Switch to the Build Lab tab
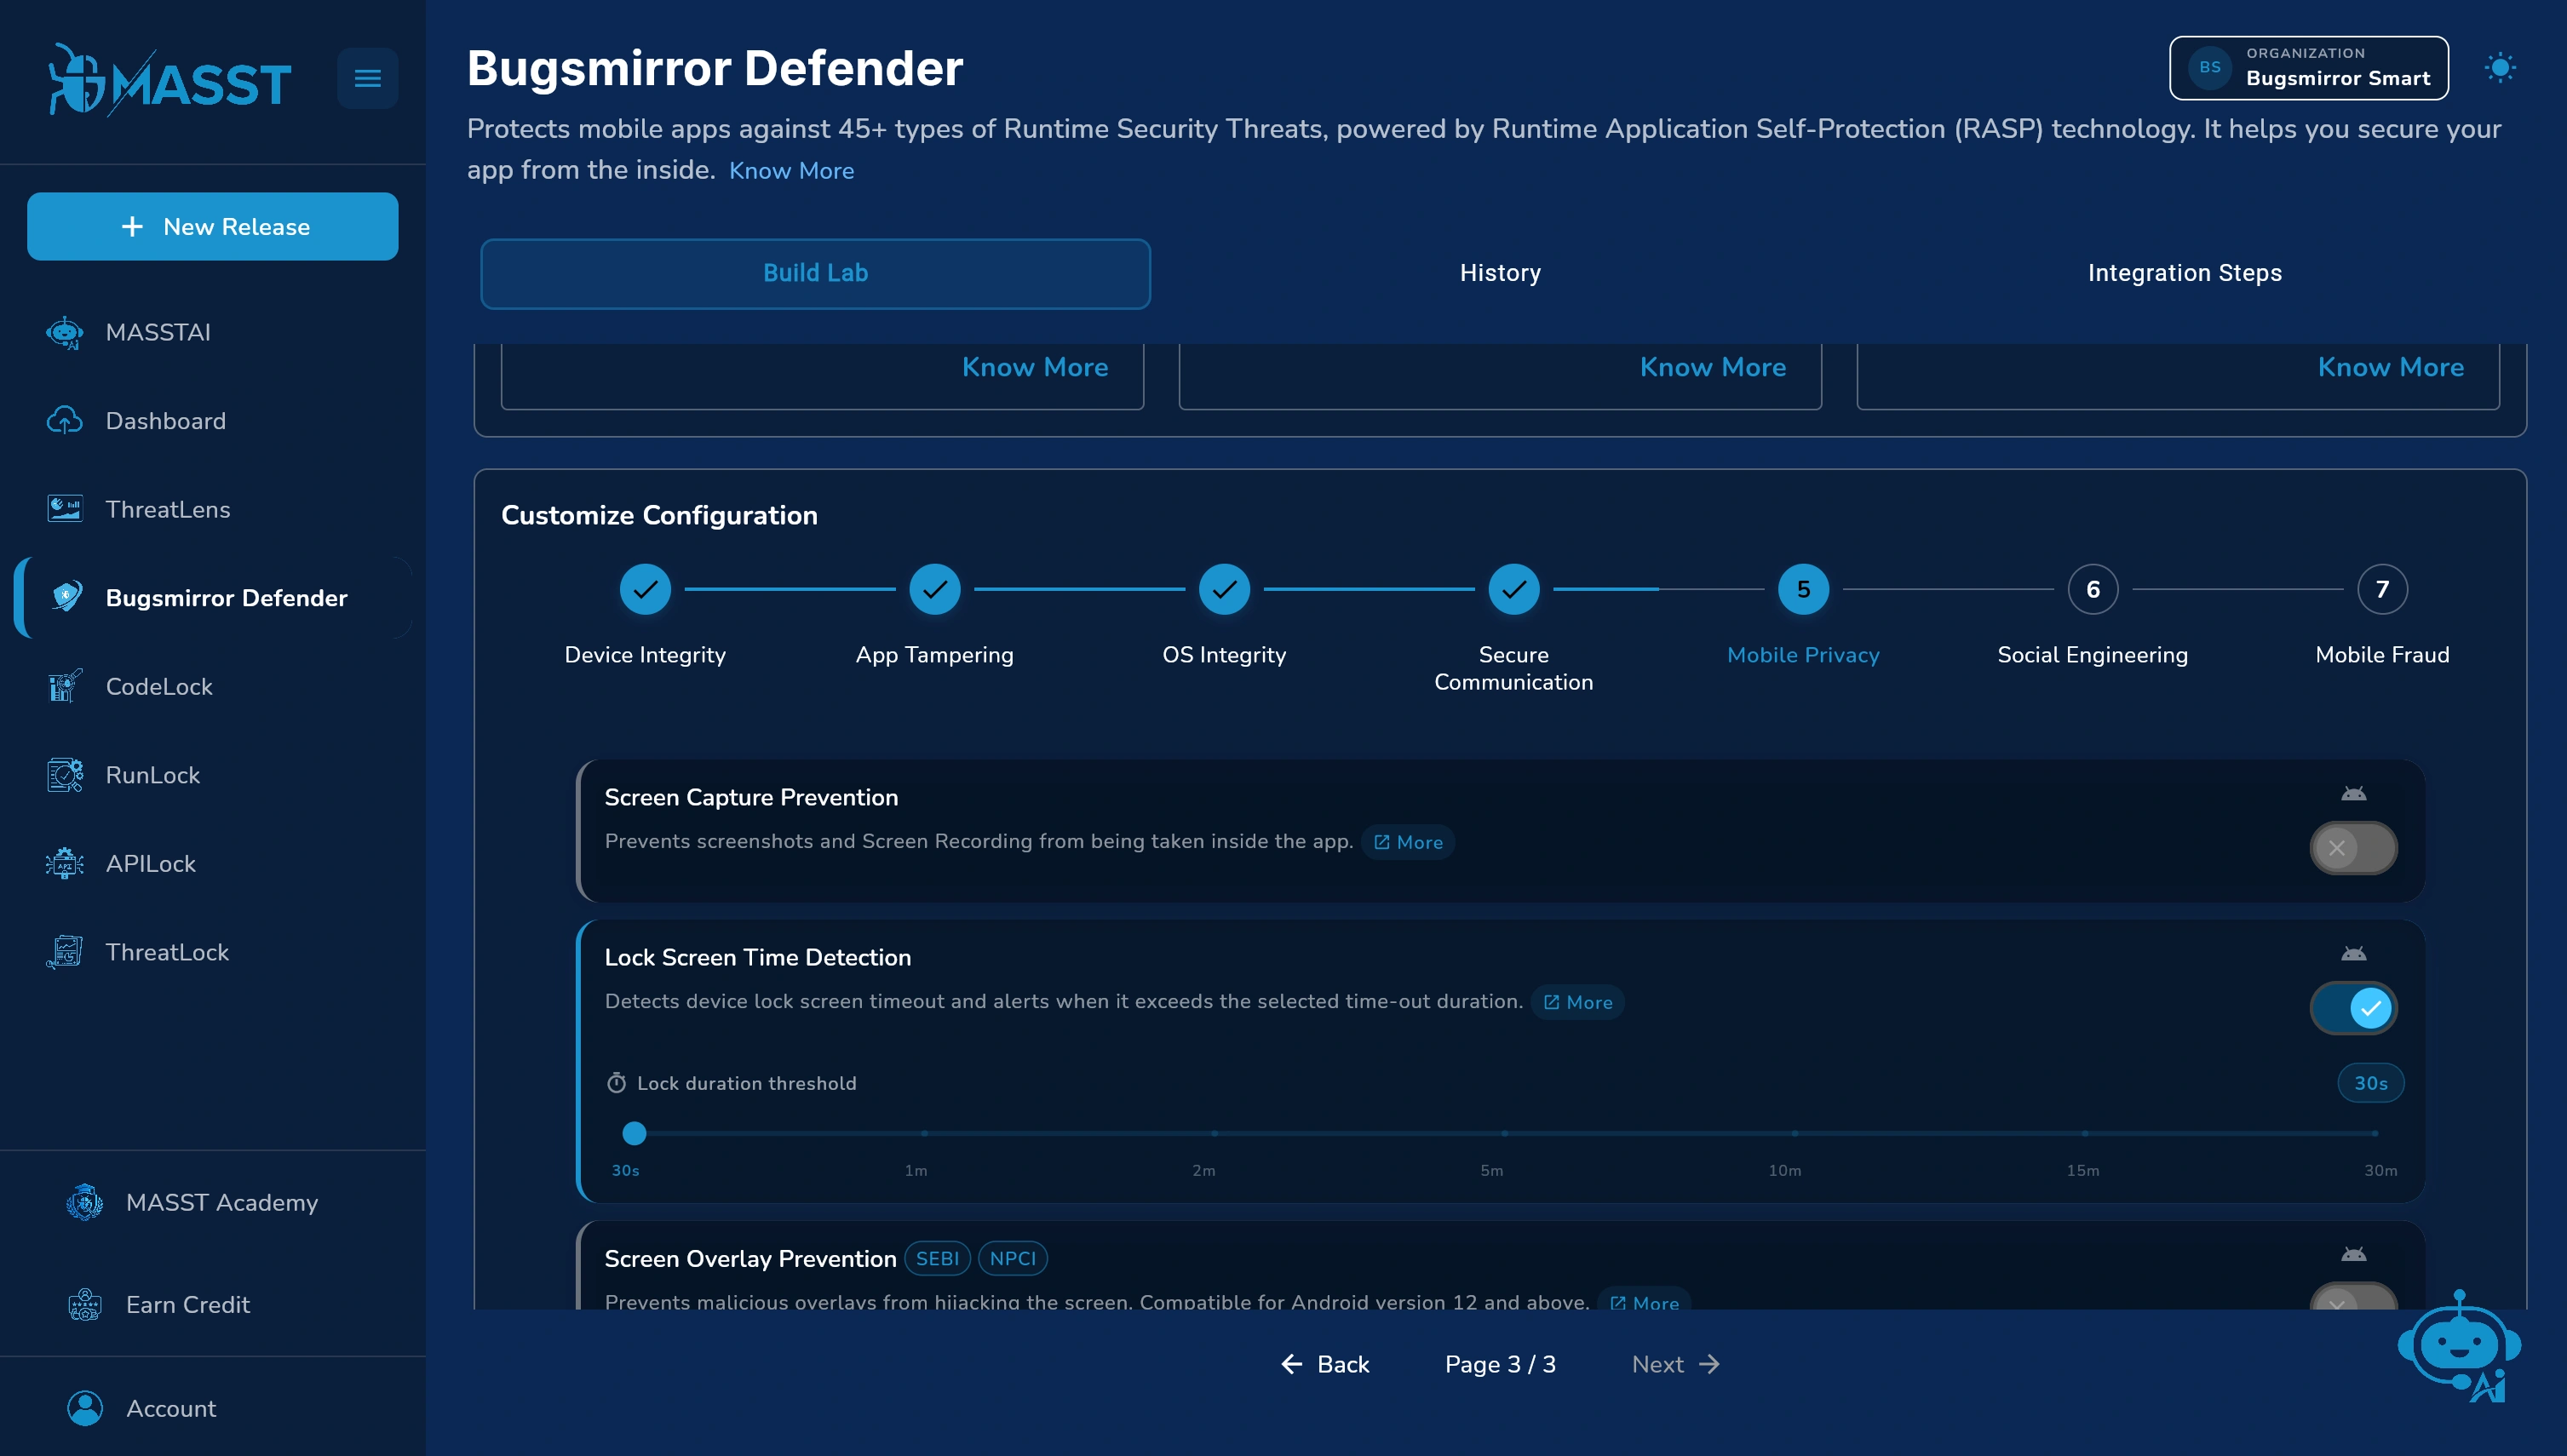Image resolution: width=2567 pixels, height=1456 pixels. [x=815, y=273]
